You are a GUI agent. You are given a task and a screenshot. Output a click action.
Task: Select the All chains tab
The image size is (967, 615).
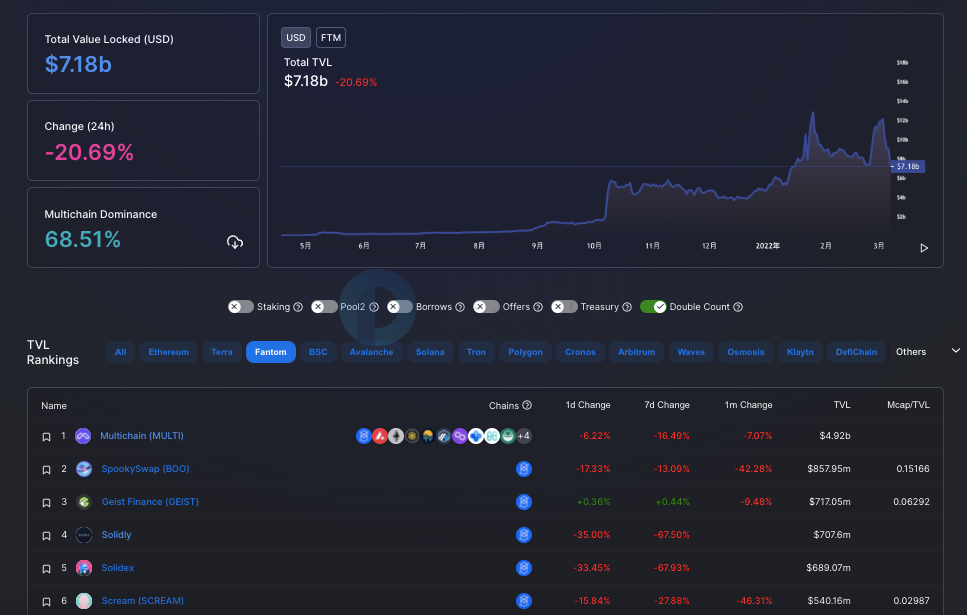(x=120, y=352)
